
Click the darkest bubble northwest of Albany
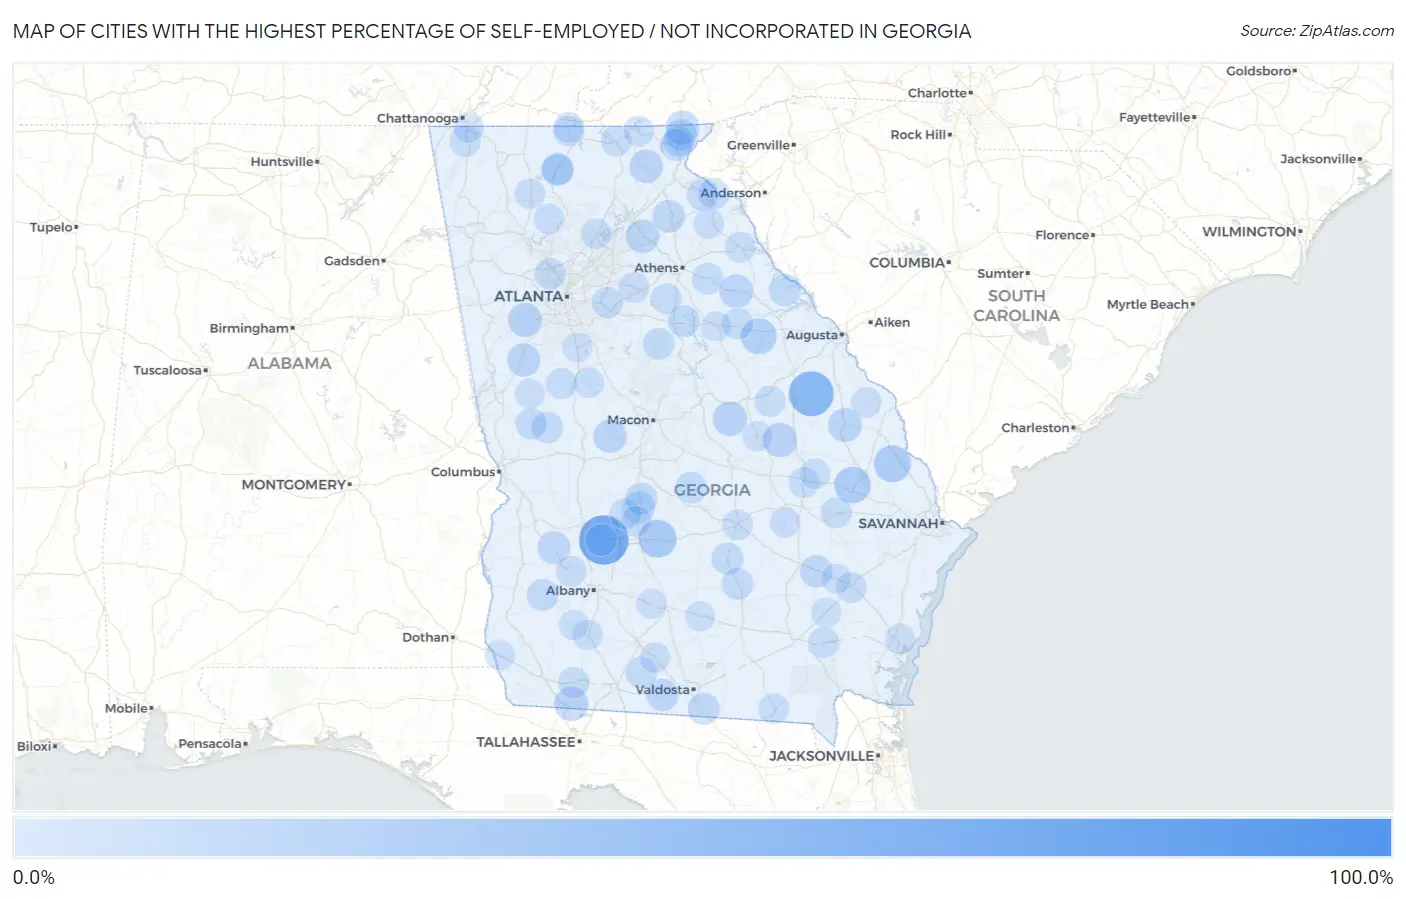tap(603, 541)
